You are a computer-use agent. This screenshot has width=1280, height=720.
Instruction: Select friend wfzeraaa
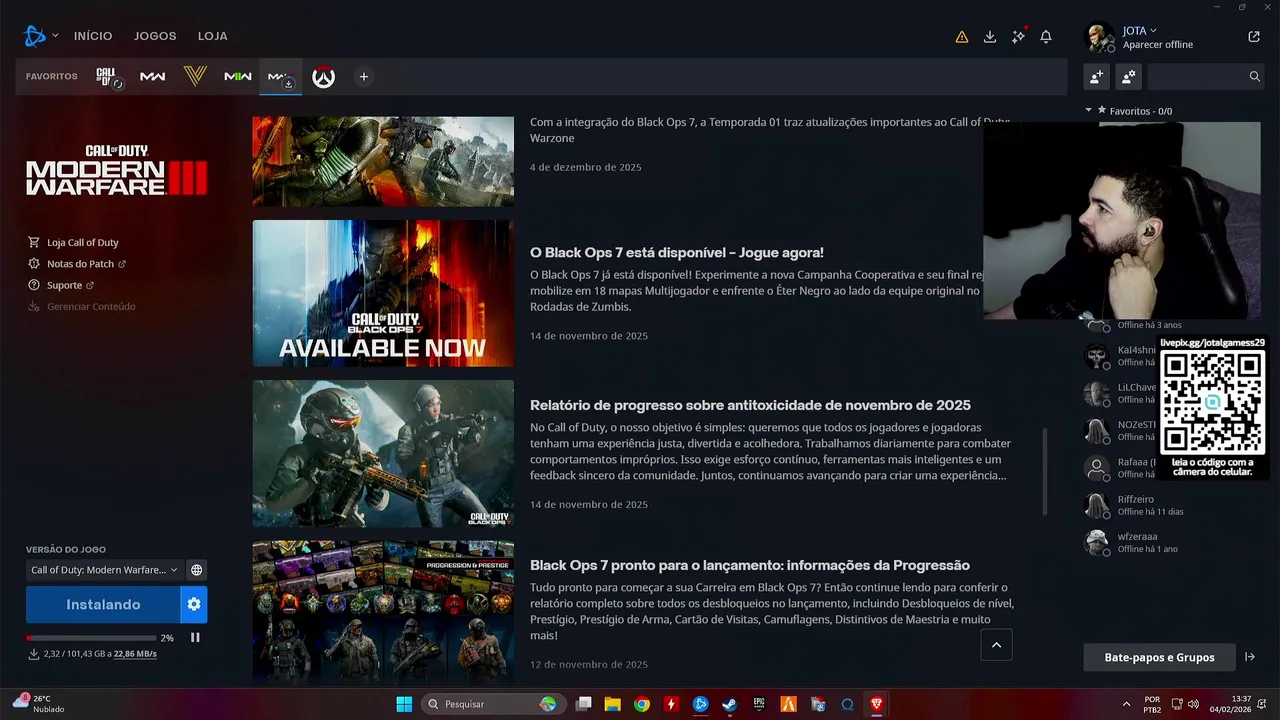[x=1137, y=543]
